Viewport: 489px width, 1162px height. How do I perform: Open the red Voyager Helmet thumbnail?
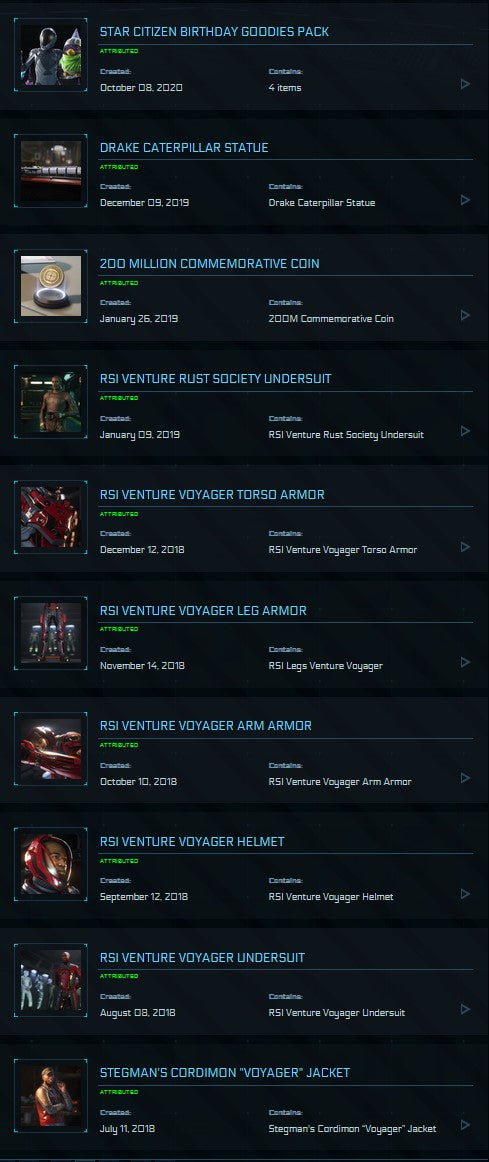tap(51, 865)
